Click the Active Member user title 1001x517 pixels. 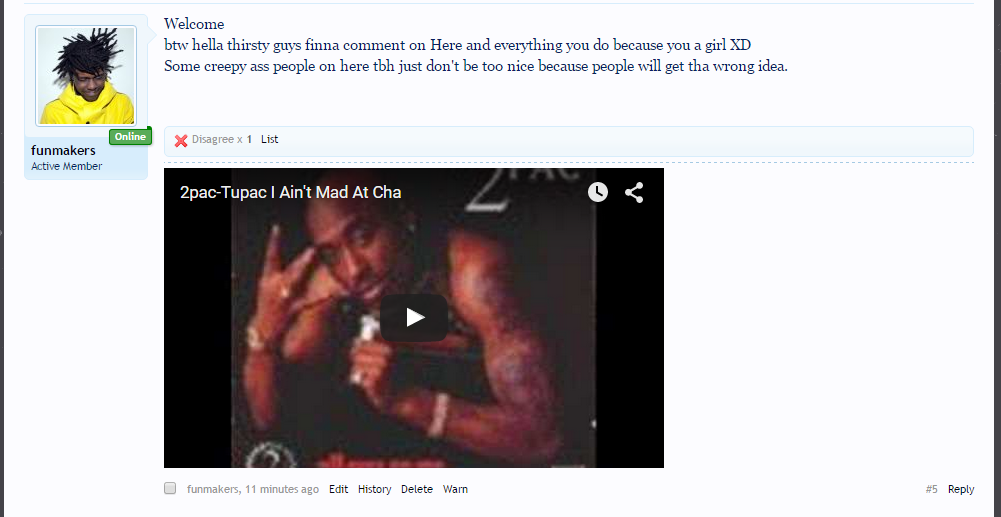pos(66,166)
